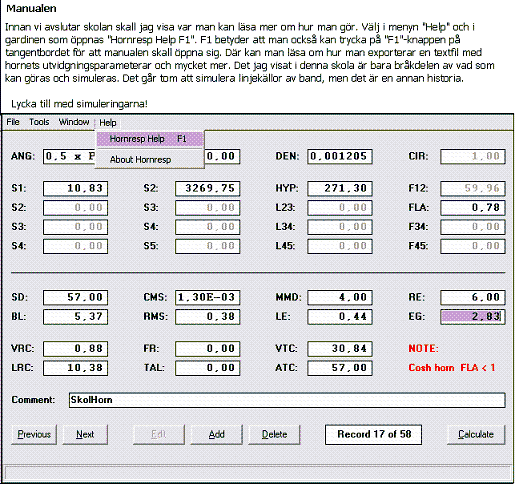The image size is (515, 484).
Task: Focus the FLA field showing 0,78
Action: pos(473,208)
